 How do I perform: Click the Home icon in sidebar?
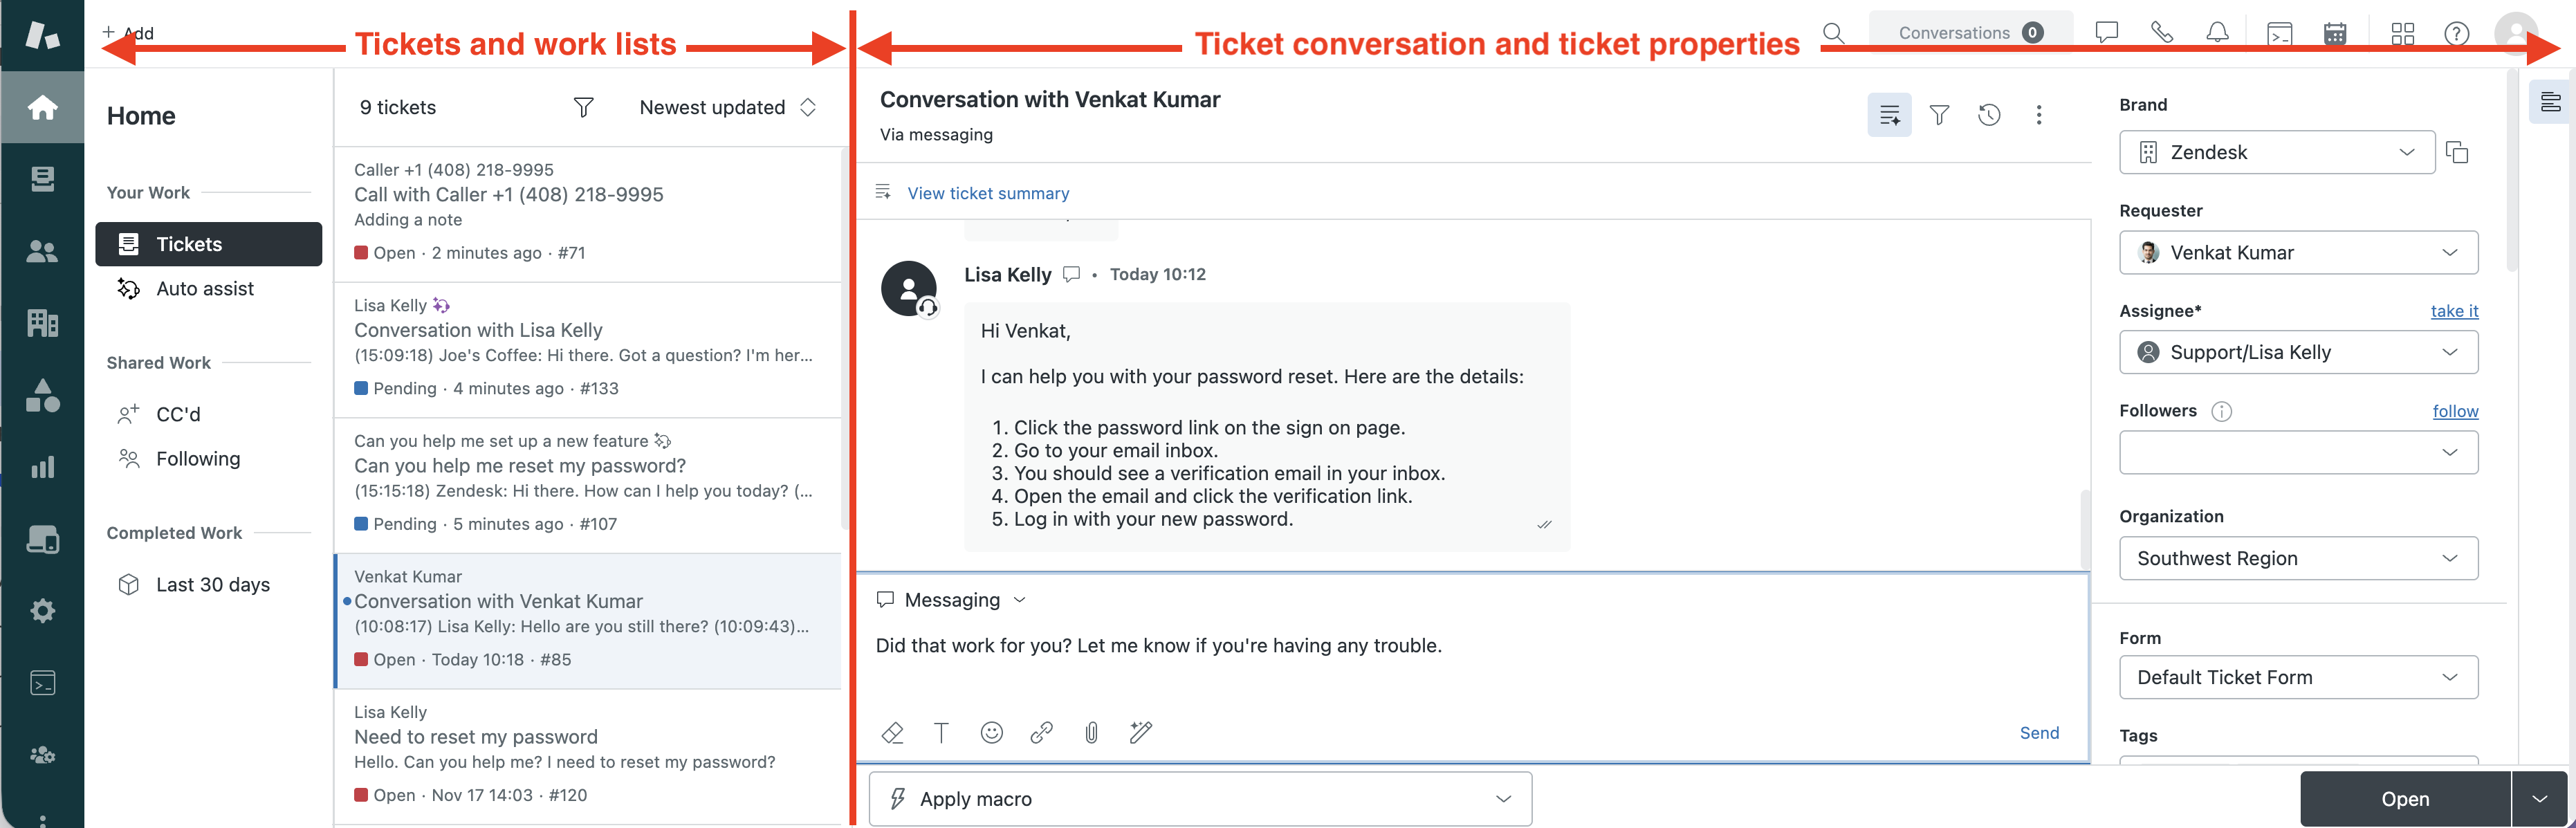click(42, 107)
